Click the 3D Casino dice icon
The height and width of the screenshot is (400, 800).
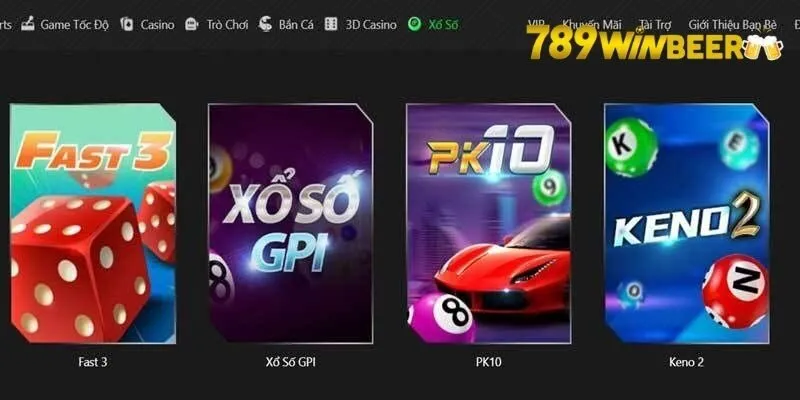pyautogui.click(x=331, y=24)
